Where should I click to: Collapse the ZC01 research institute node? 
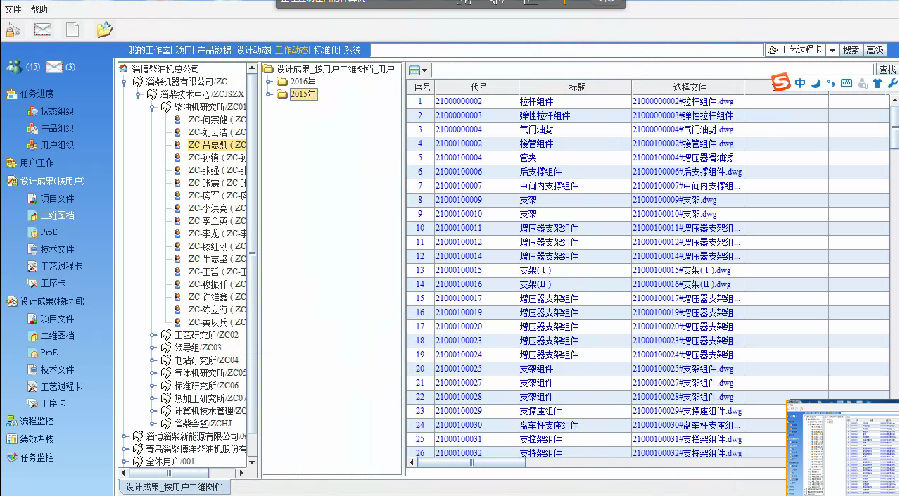(x=152, y=106)
